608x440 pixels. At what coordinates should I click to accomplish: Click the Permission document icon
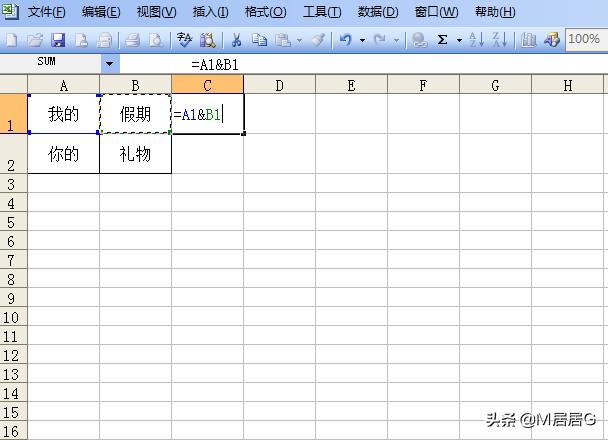tap(81, 40)
